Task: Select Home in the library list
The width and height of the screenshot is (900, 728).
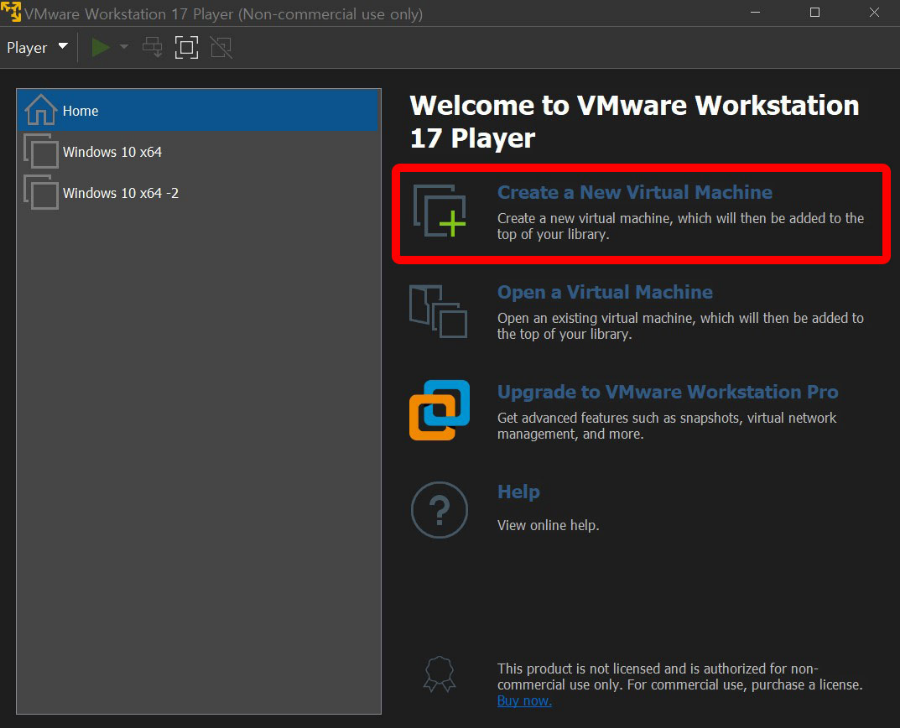Action: (199, 110)
